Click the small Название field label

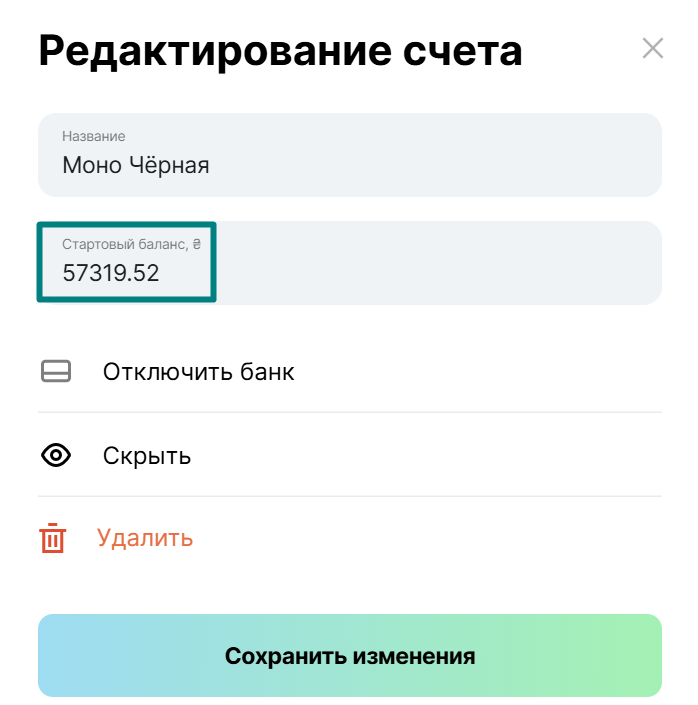tap(94, 136)
